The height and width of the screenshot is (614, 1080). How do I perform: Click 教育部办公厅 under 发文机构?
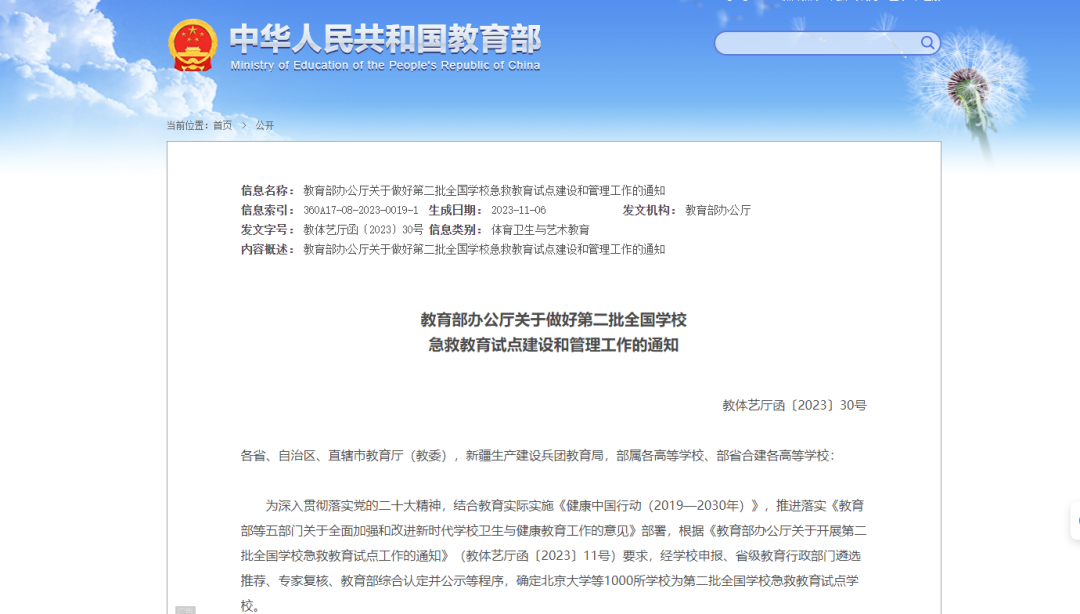717,210
